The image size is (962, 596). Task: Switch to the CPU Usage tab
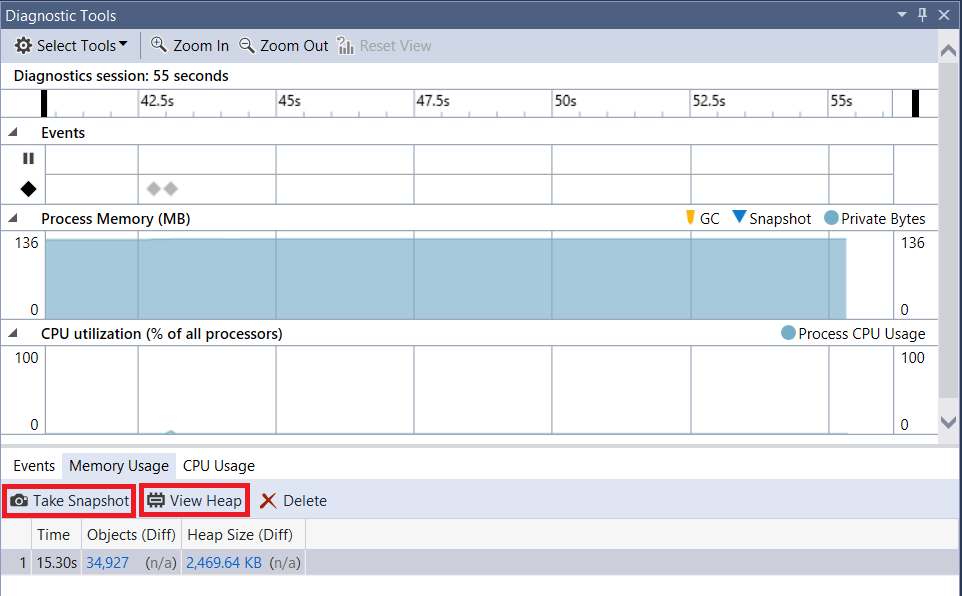pyautogui.click(x=218, y=466)
